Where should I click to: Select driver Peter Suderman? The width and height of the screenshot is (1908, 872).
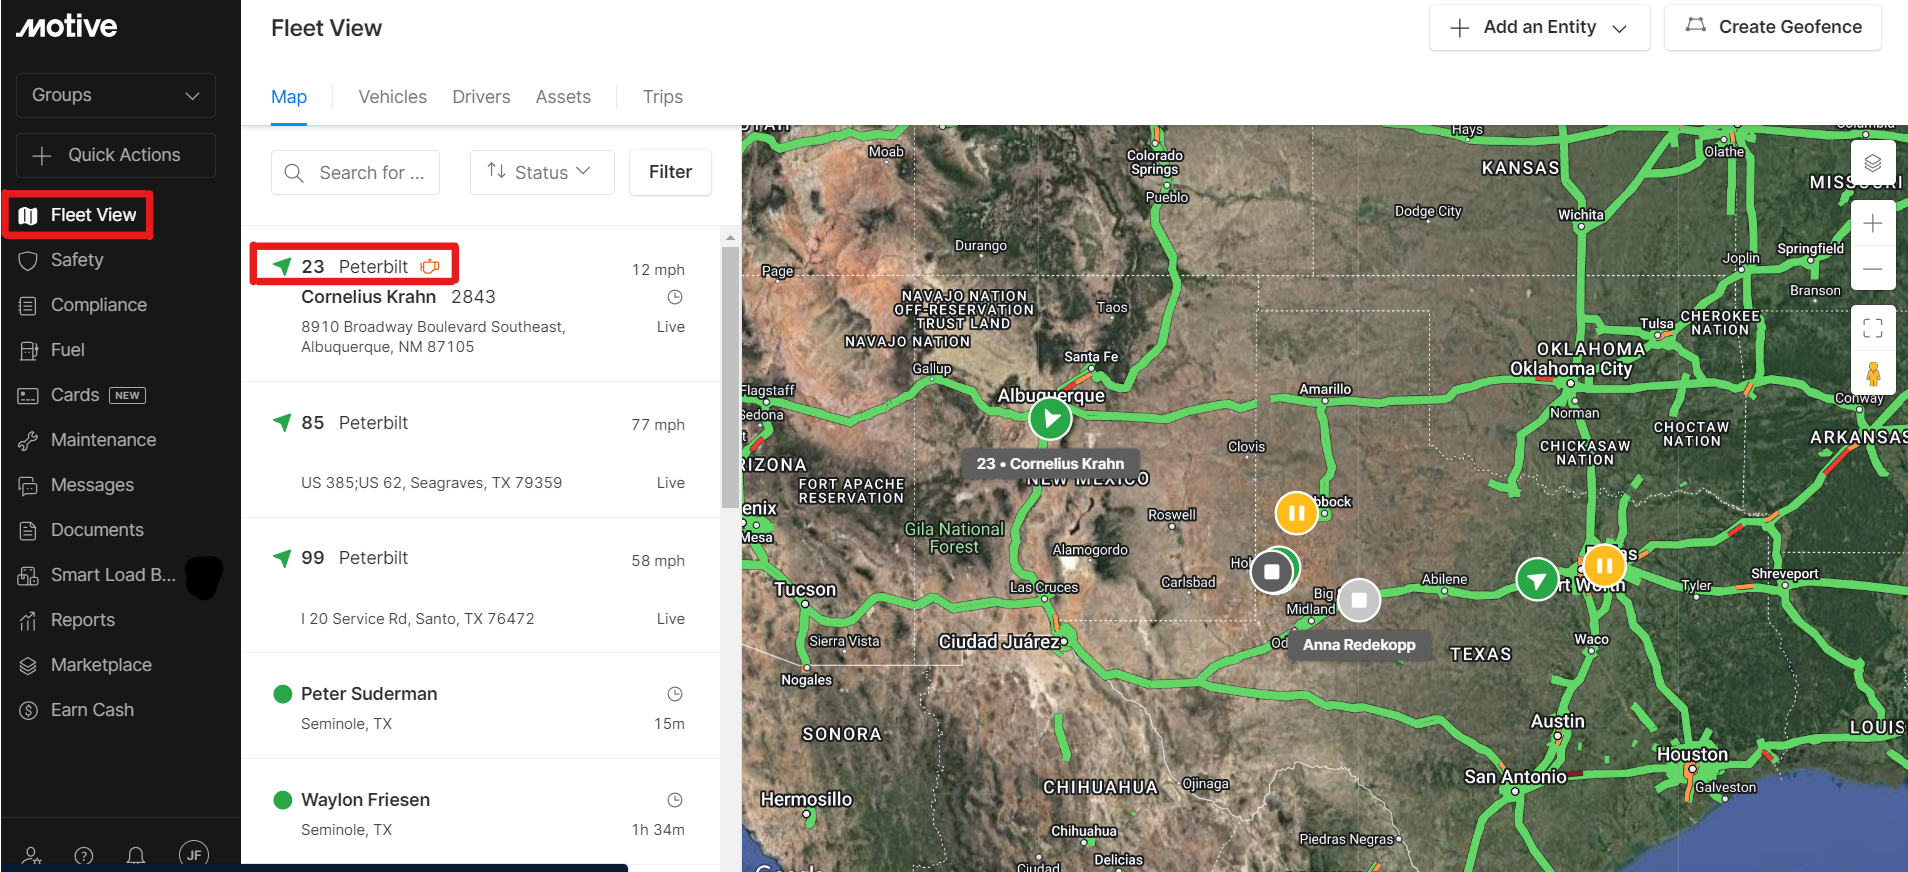click(x=481, y=707)
